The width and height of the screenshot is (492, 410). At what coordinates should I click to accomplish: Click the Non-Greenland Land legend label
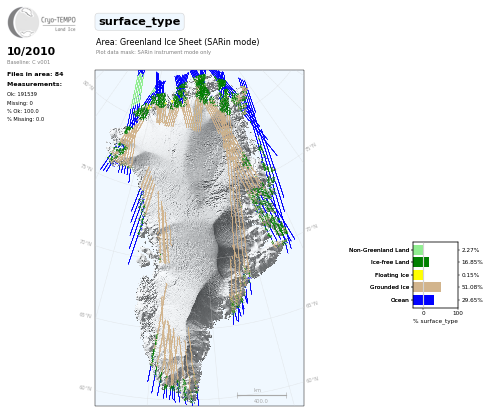[x=379, y=250]
